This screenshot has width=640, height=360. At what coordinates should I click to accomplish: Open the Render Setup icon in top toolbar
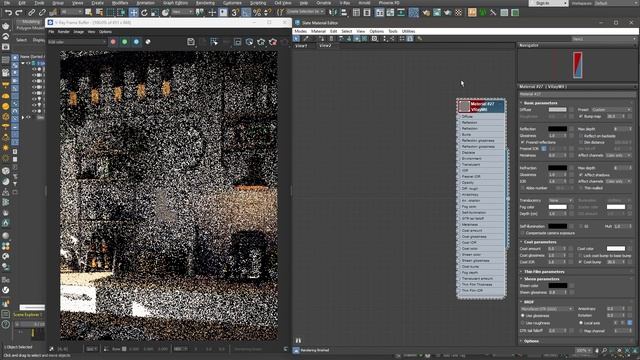tap(426, 13)
